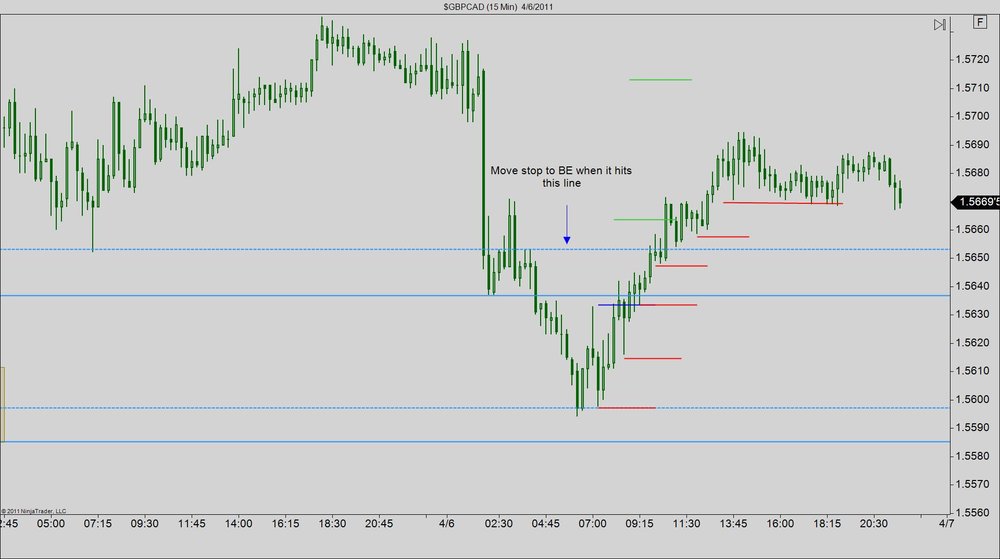Screen dimensions: 1000x559
Task: Click the 1.5620 price axis label
Action: click(x=972, y=343)
